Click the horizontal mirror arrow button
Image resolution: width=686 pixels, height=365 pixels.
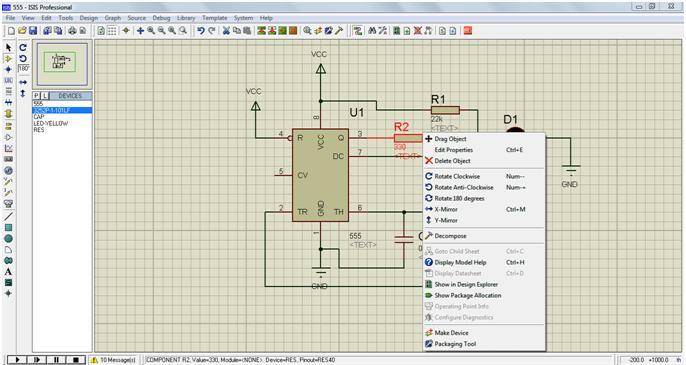click(x=23, y=82)
